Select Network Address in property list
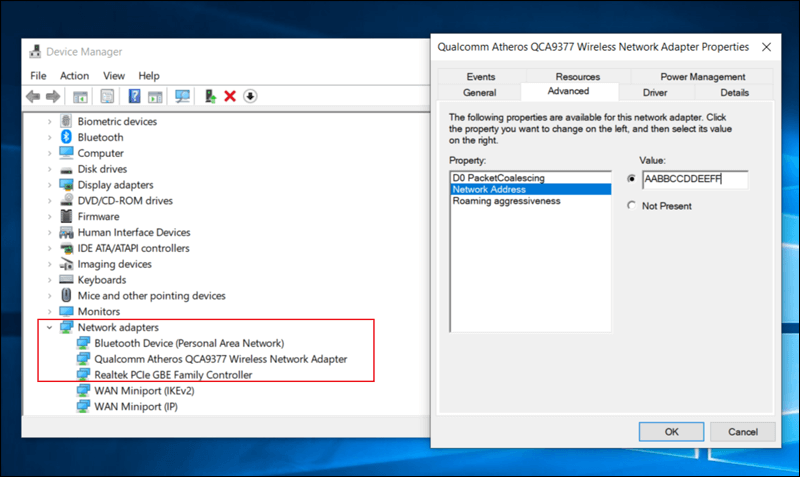 531,189
